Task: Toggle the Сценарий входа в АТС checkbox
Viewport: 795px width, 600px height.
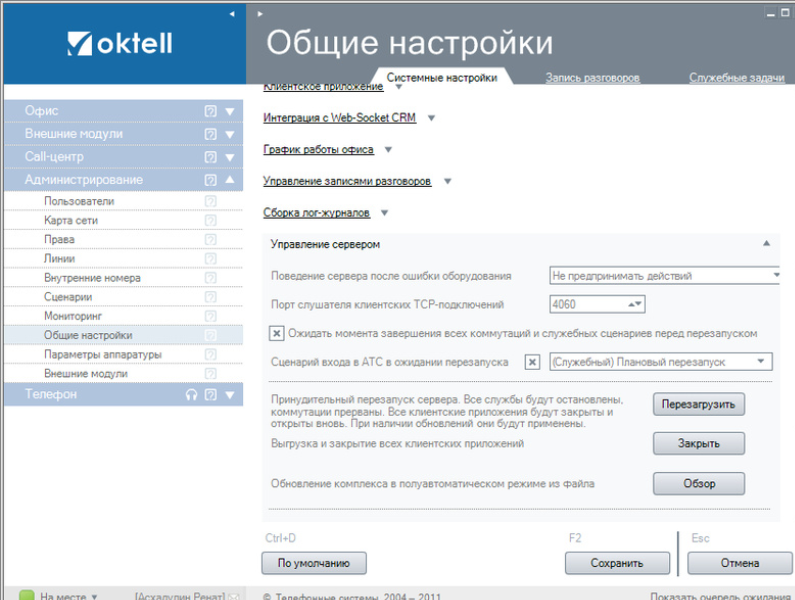Action: pyautogui.click(x=533, y=362)
